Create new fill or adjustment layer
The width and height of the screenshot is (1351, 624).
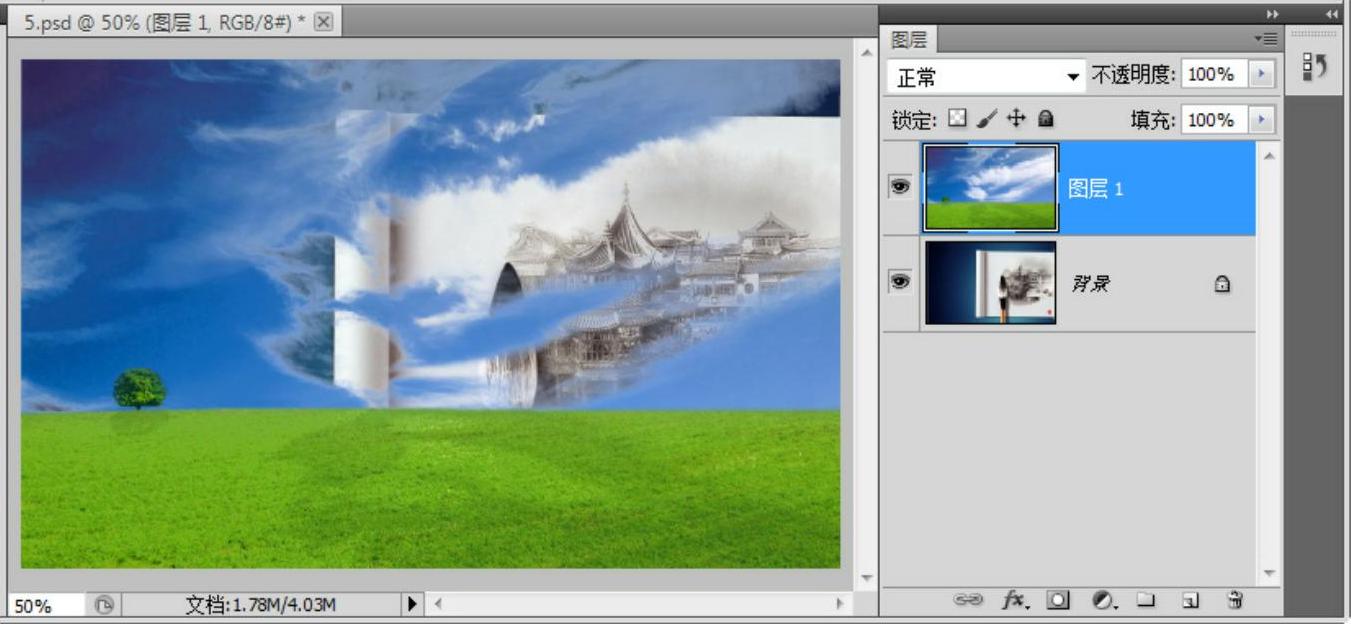1103,600
